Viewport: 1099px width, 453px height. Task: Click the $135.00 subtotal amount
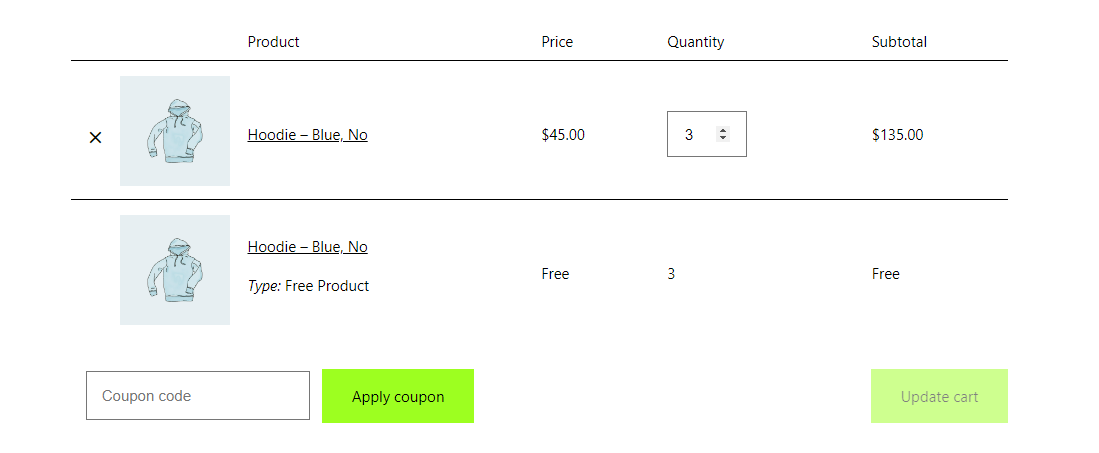tap(897, 135)
